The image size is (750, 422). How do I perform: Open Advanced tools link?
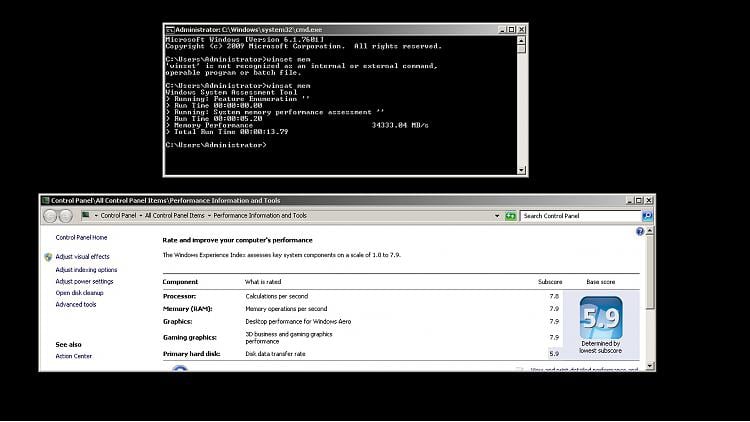[76, 304]
